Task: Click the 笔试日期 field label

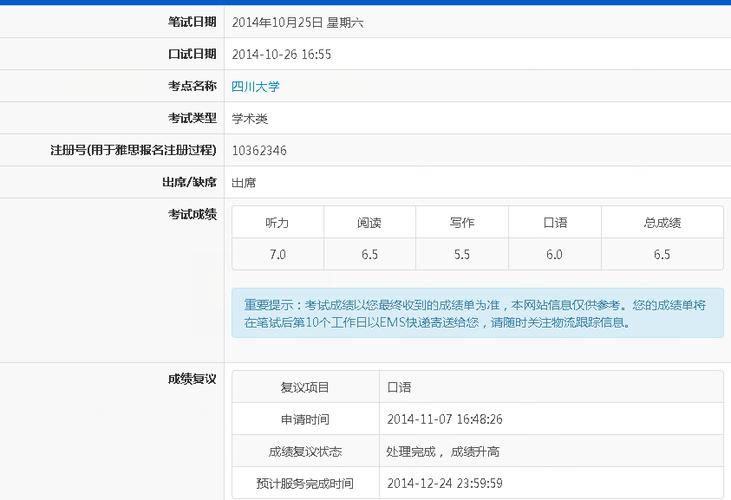Action: [192, 22]
